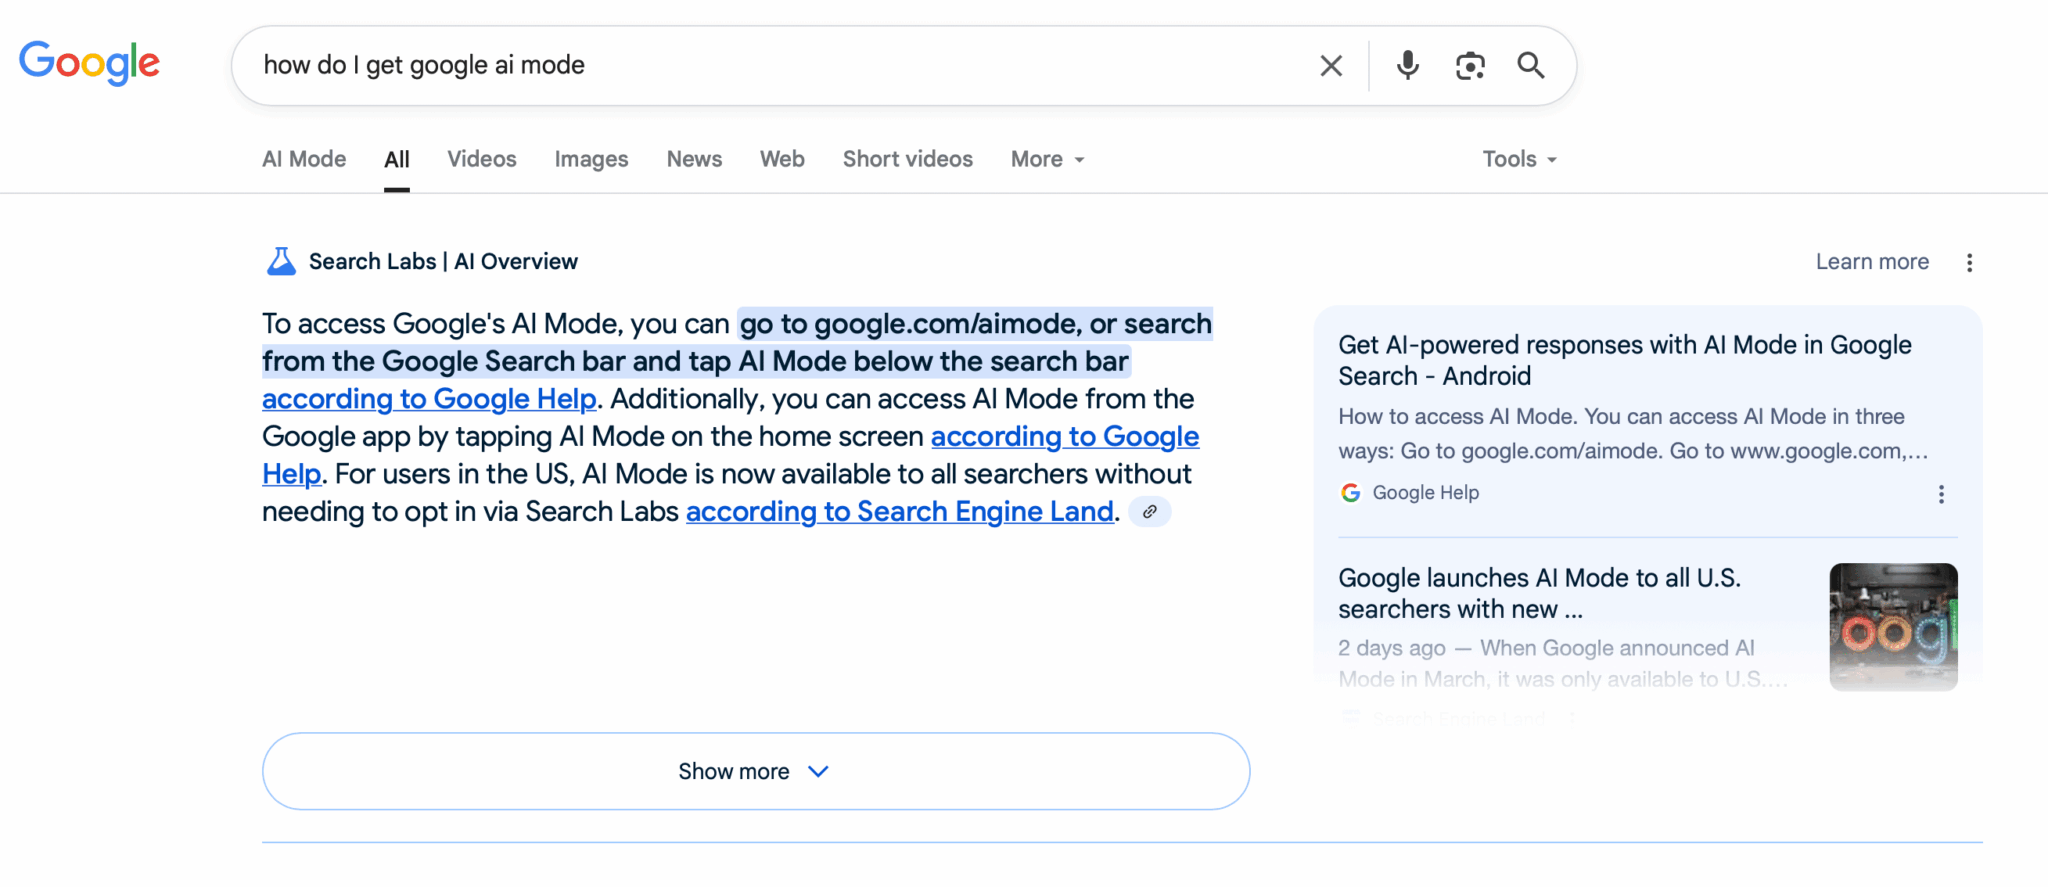Viewport: 2048px width, 887px height.
Task: Select the Short videos tab
Action: point(907,159)
